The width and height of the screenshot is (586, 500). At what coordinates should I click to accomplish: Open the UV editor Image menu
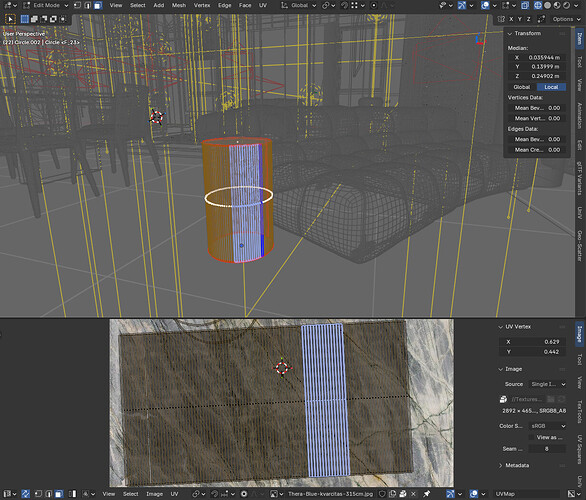coord(154,494)
